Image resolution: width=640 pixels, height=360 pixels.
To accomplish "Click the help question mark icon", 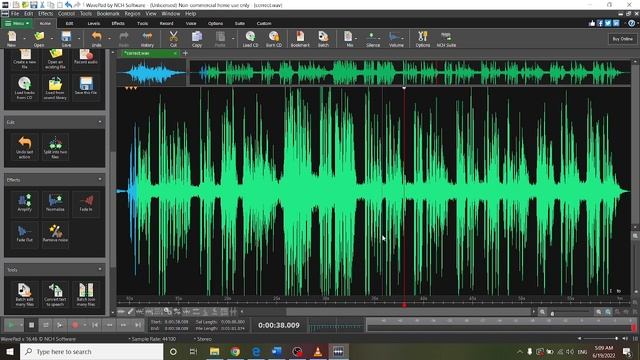I will coord(631,23).
